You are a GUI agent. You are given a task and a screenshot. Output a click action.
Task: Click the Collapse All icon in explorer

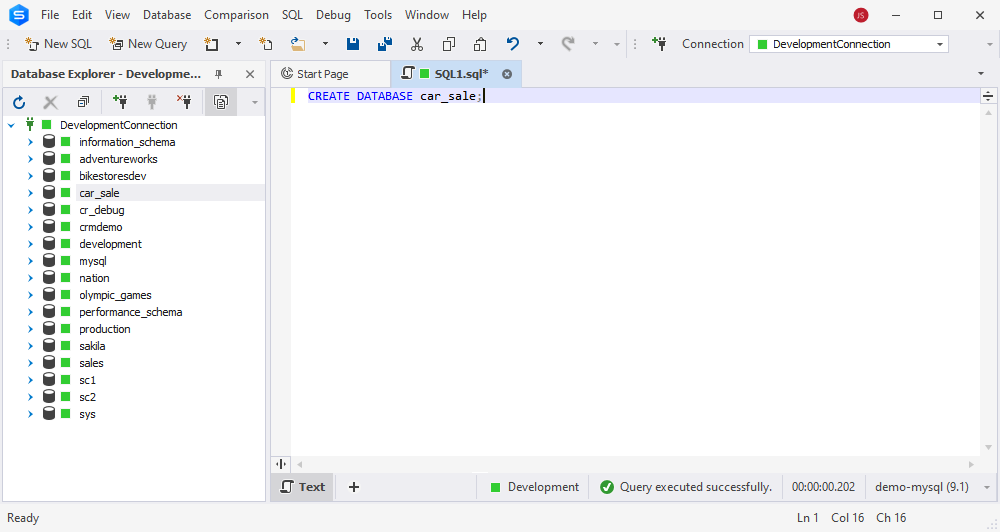(x=84, y=102)
